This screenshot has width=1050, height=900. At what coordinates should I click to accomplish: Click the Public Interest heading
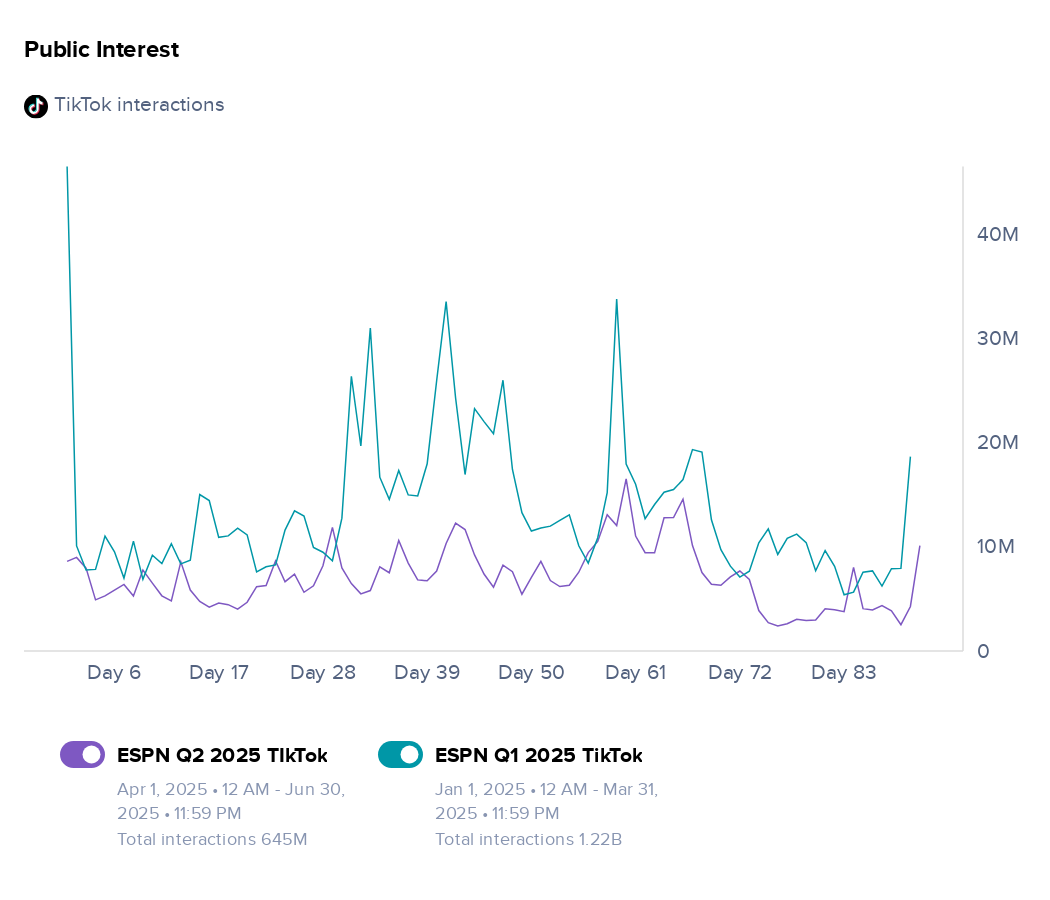click(102, 50)
